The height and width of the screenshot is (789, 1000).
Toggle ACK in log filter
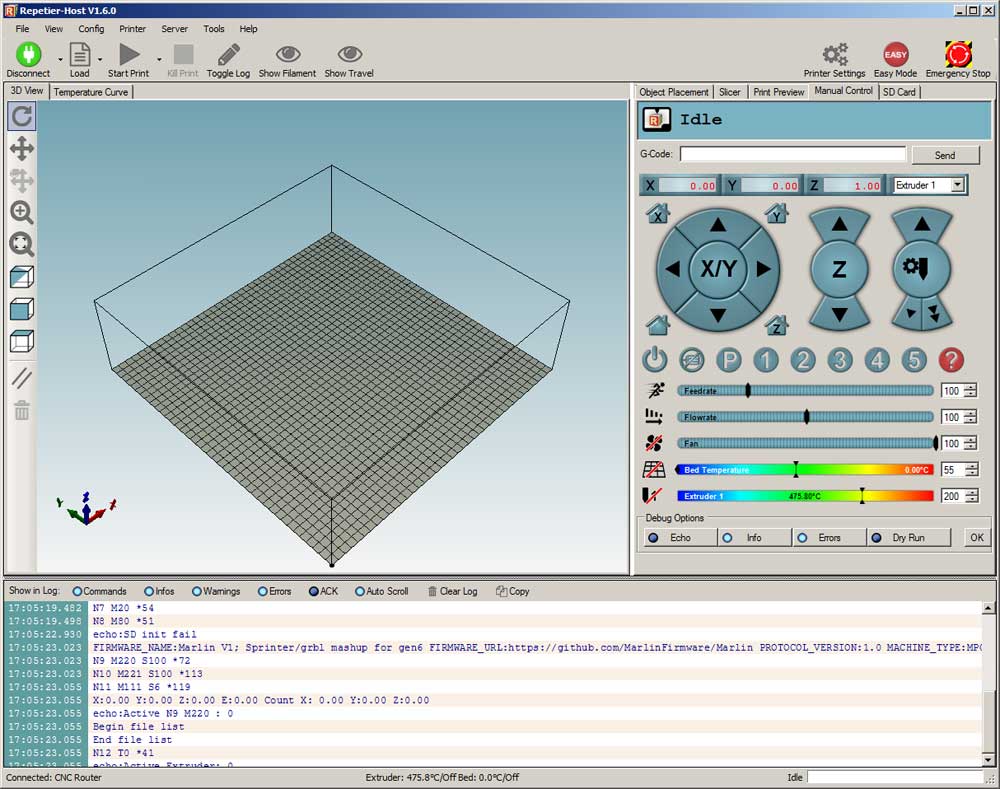[x=323, y=591]
